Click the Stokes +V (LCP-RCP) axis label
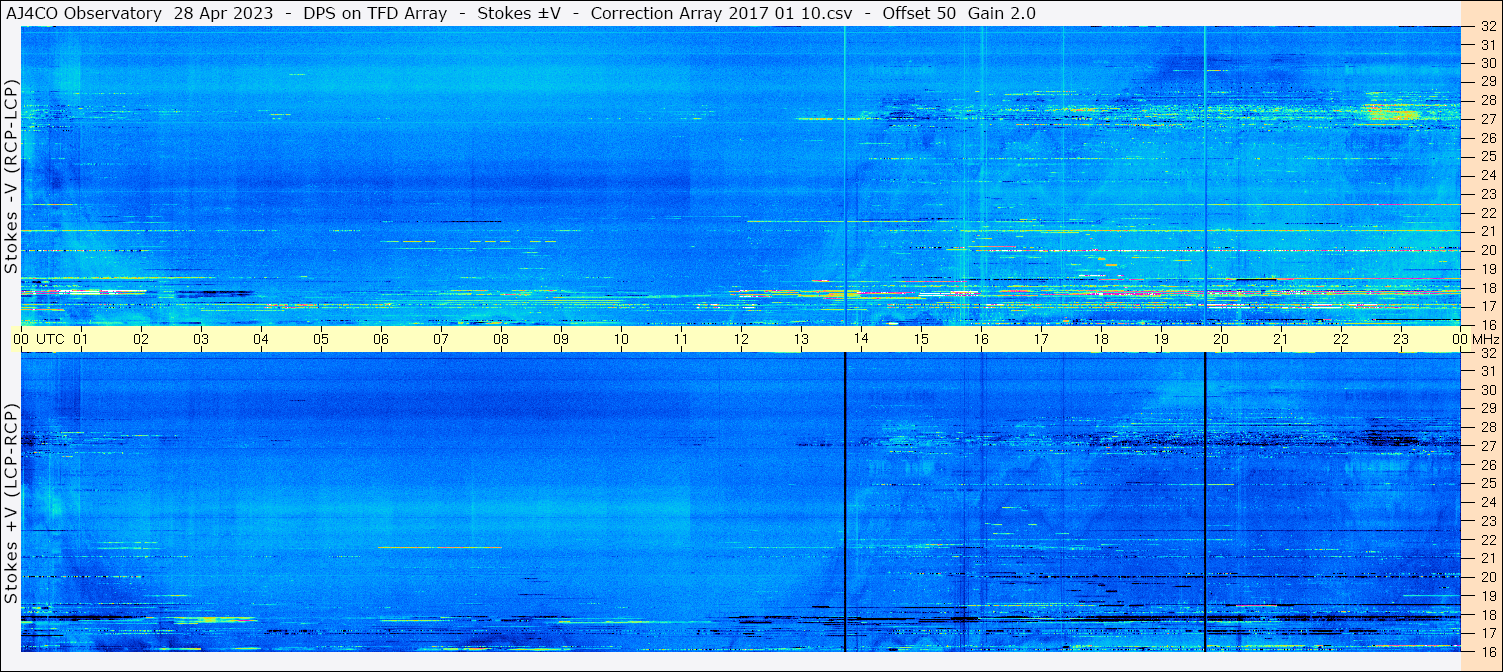The image size is (1503, 672). click(x=11, y=503)
